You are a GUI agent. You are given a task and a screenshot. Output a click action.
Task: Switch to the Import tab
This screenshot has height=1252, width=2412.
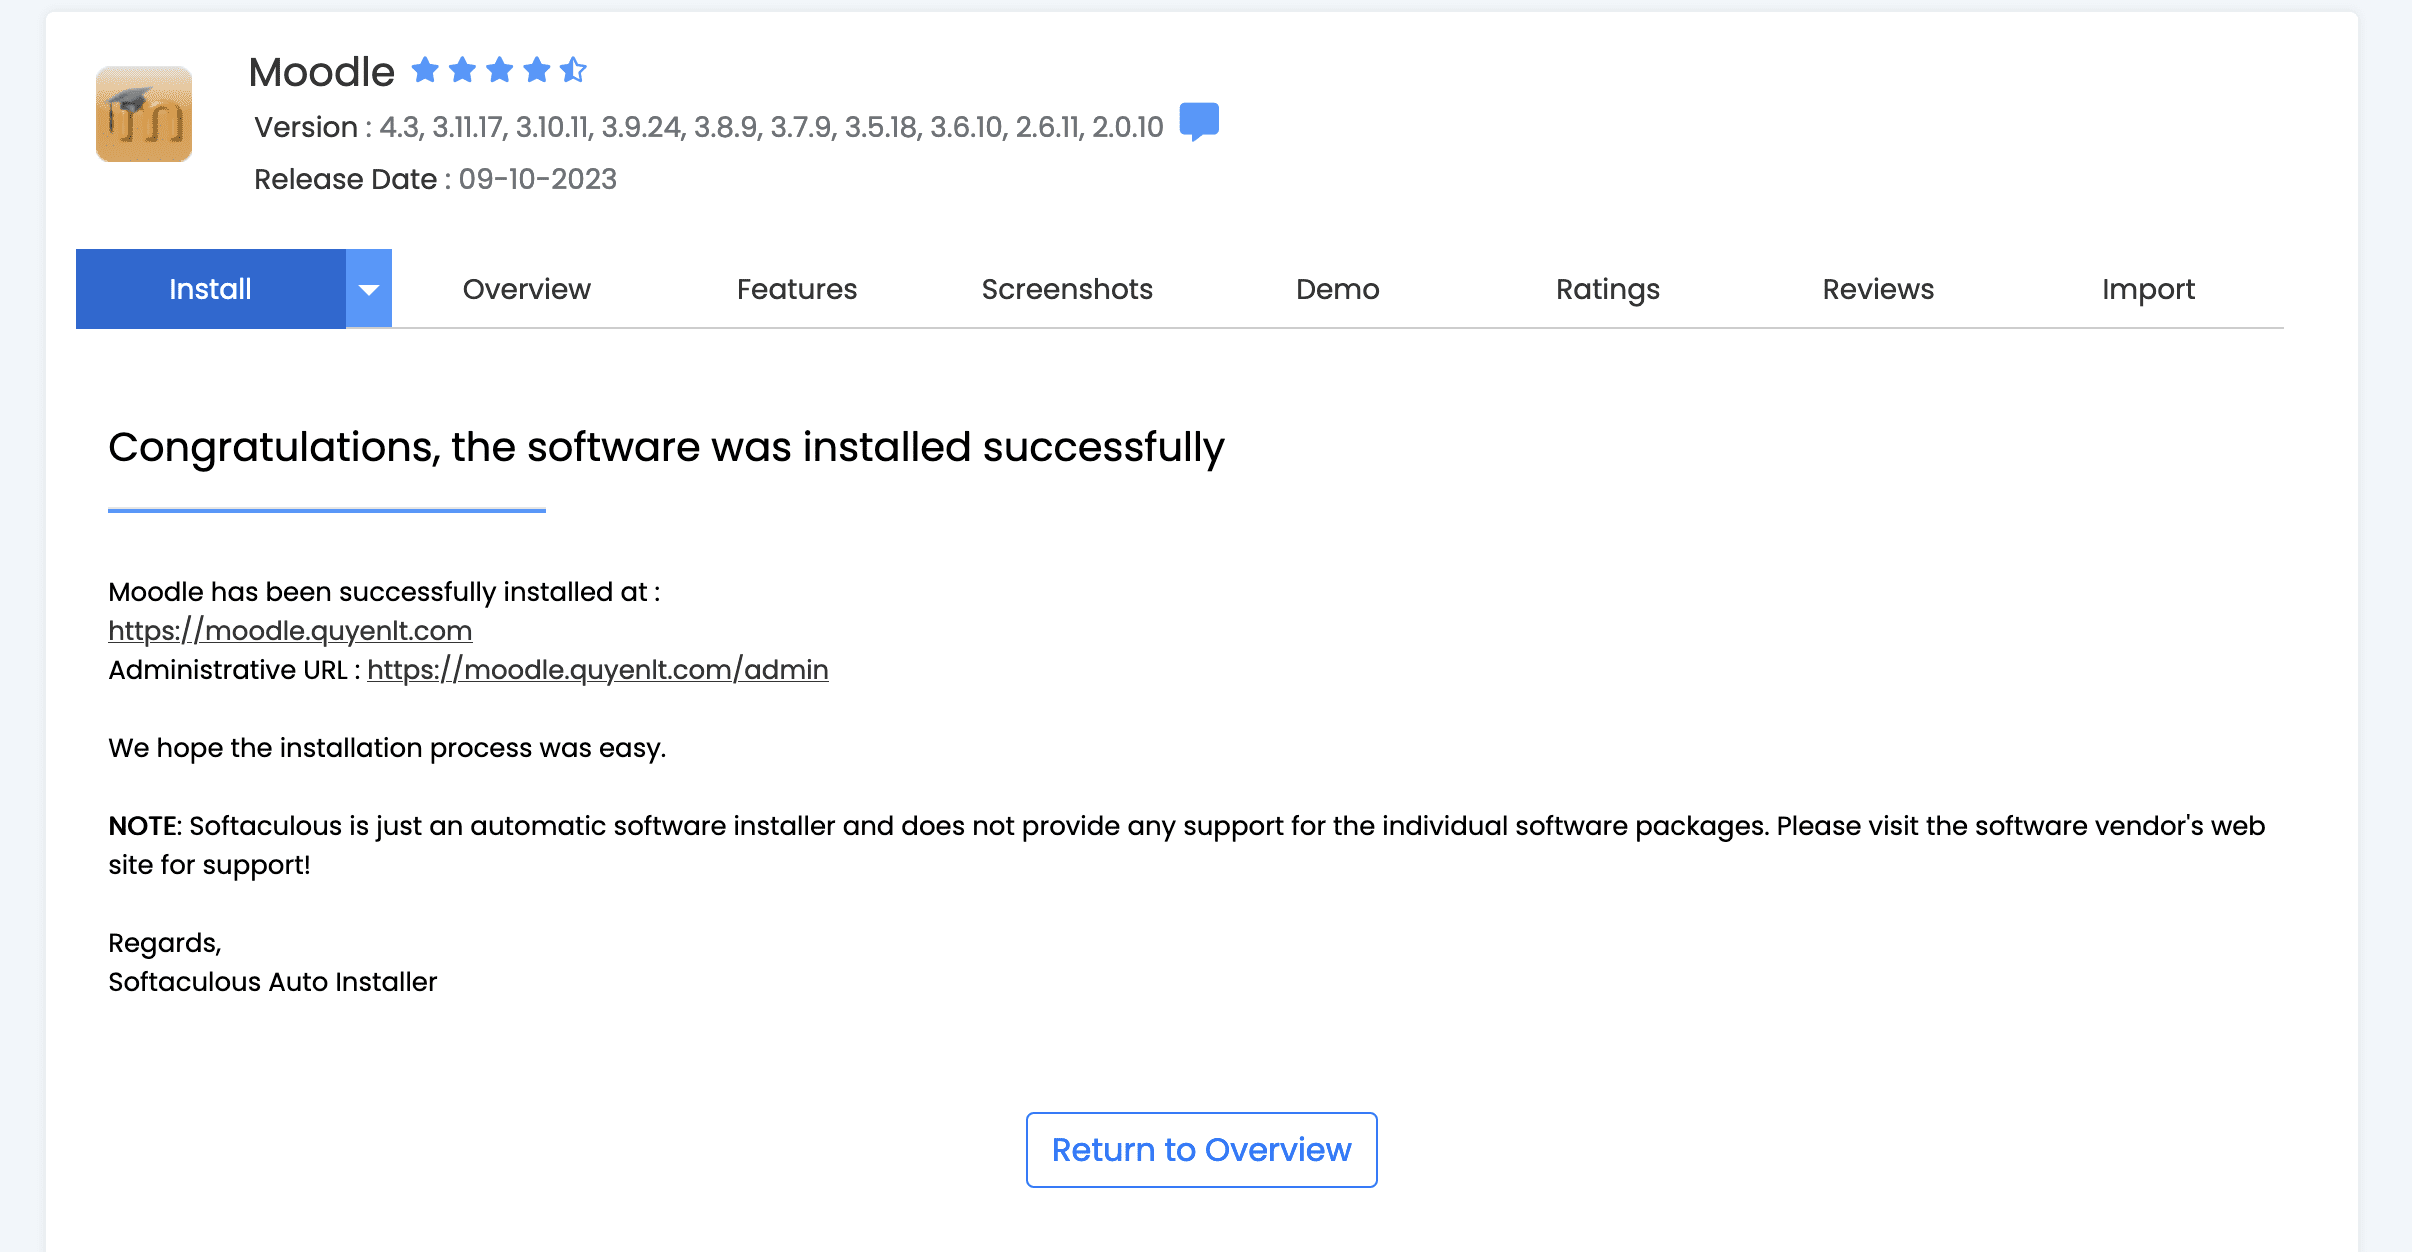point(2148,289)
